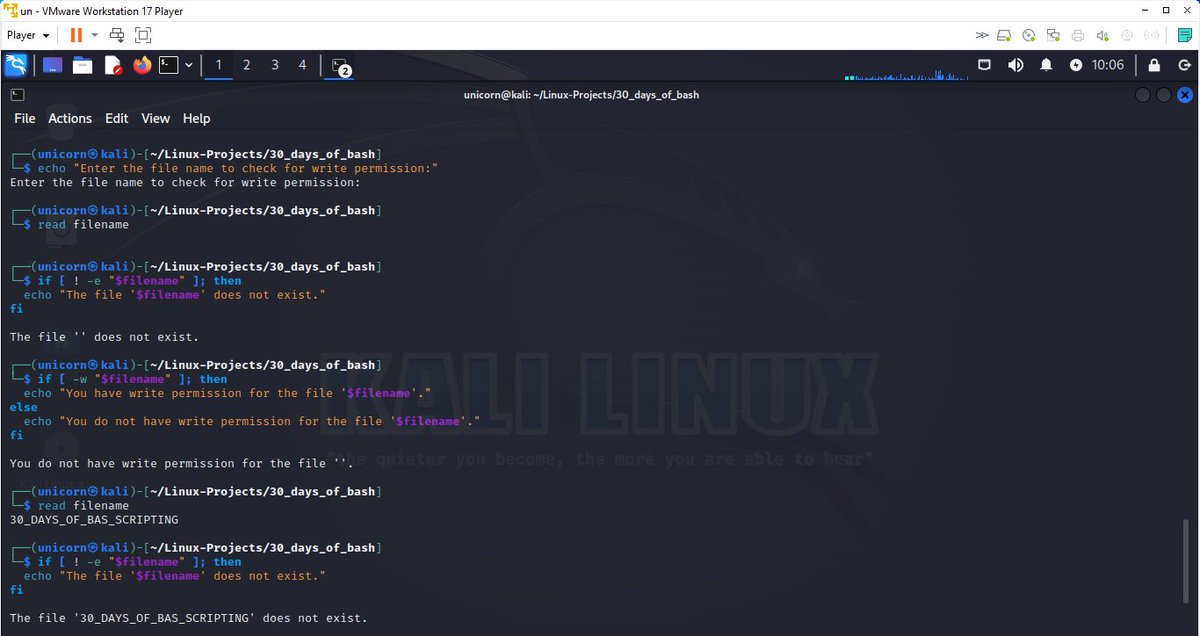
Task: Click the printer device icon in VMware's toolbar
Action: pos(1078,35)
